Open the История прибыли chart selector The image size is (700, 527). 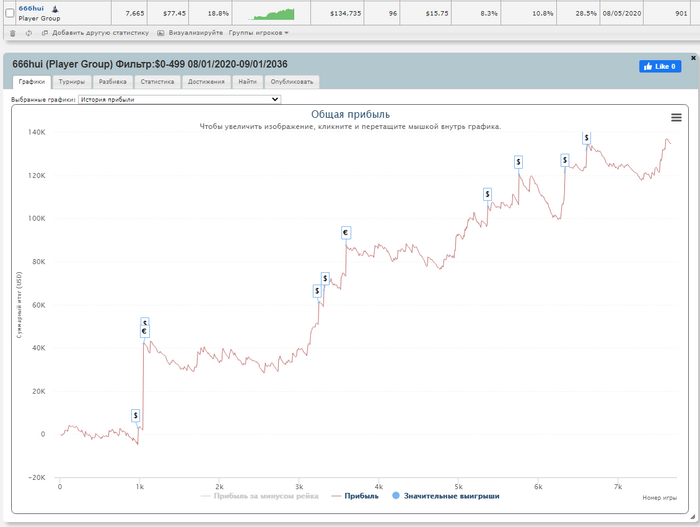(x=179, y=100)
